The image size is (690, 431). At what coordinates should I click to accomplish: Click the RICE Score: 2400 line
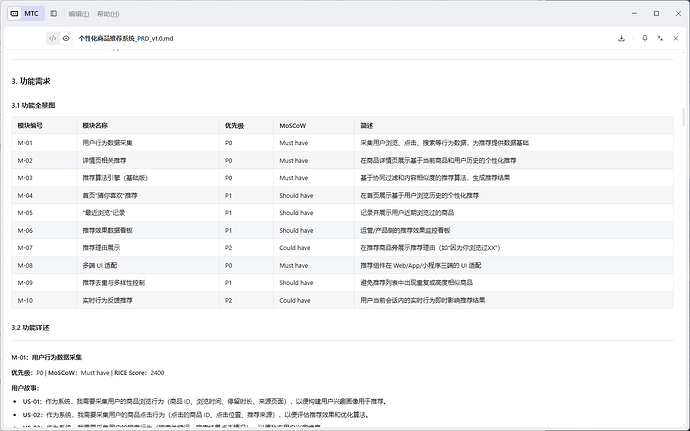(139, 373)
